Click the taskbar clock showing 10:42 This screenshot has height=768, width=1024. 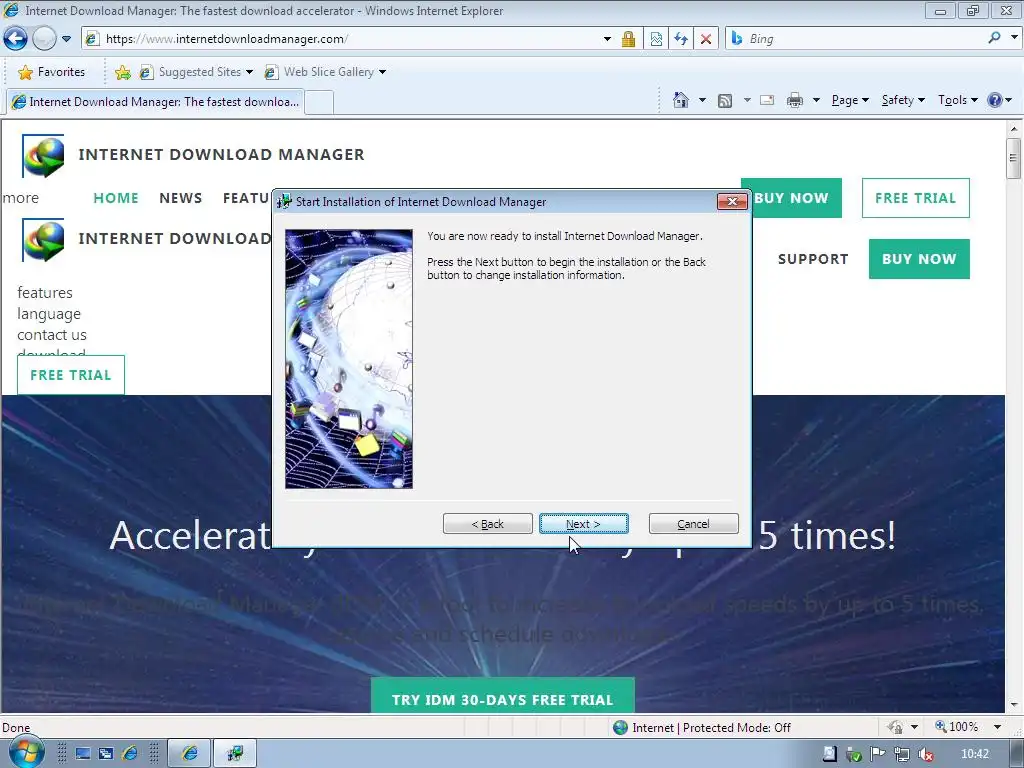[x=974, y=754]
